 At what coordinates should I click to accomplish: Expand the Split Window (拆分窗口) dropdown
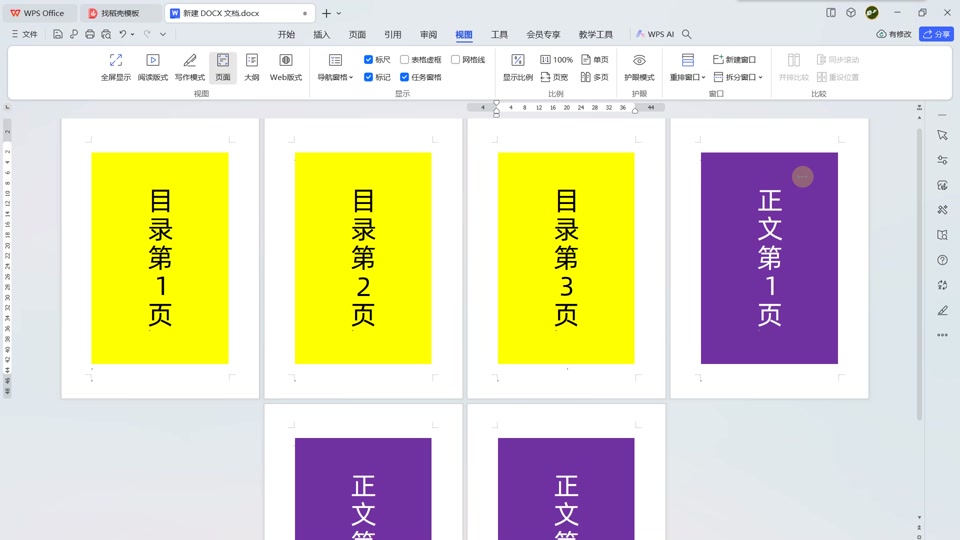coord(760,77)
